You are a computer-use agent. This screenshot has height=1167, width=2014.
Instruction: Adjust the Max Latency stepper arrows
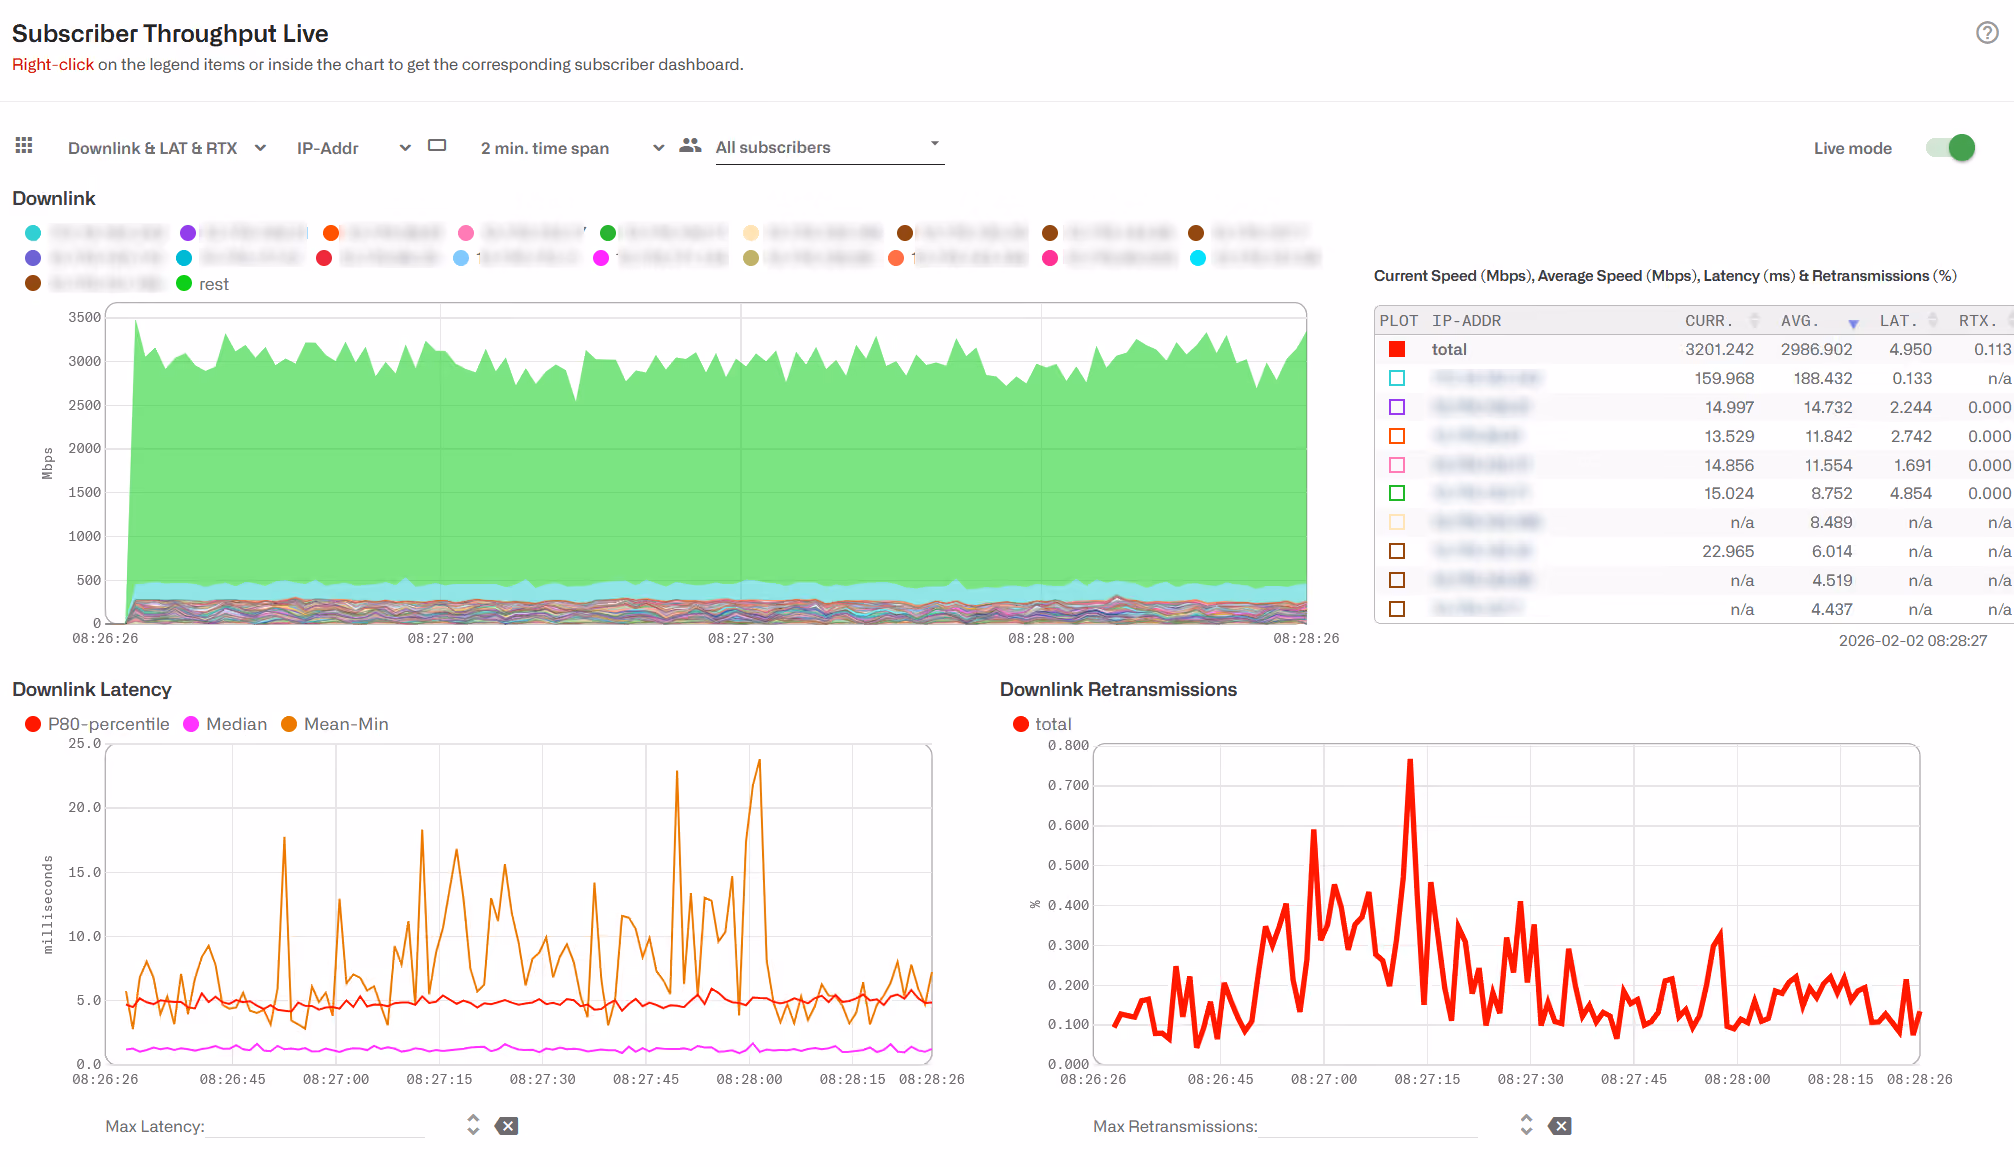click(473, 1125)
